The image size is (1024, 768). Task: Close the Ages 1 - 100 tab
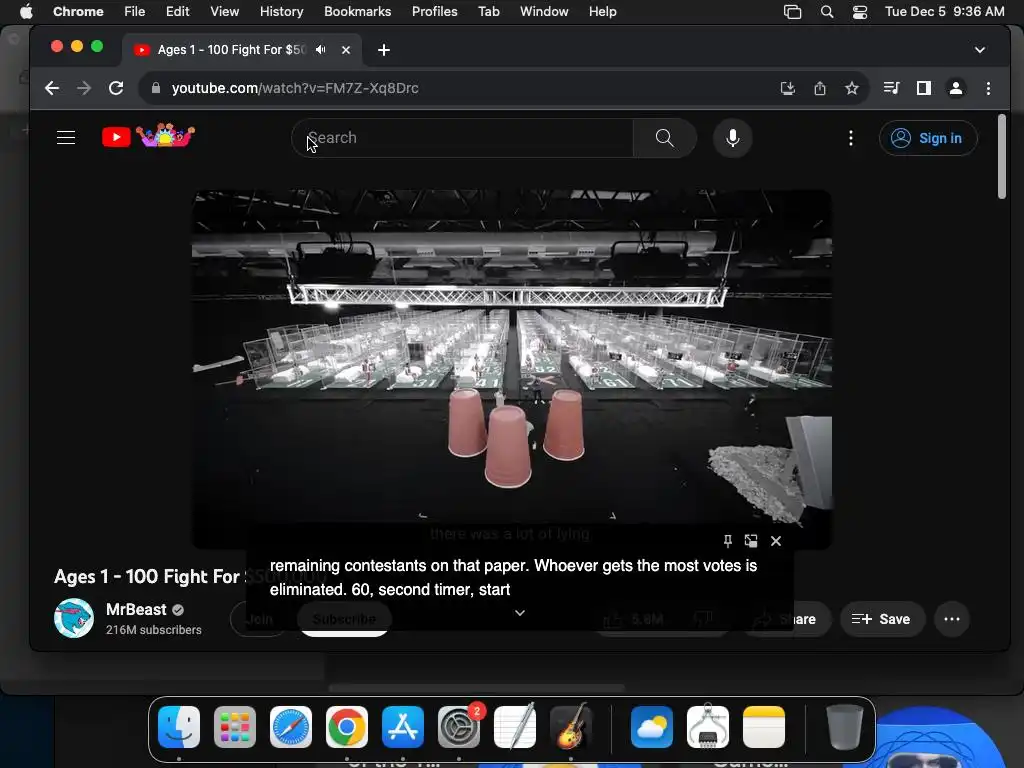345,50
